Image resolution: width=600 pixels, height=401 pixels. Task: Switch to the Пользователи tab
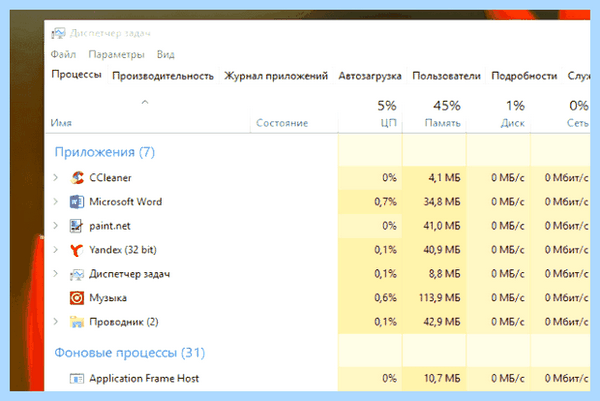coord(446,76)
